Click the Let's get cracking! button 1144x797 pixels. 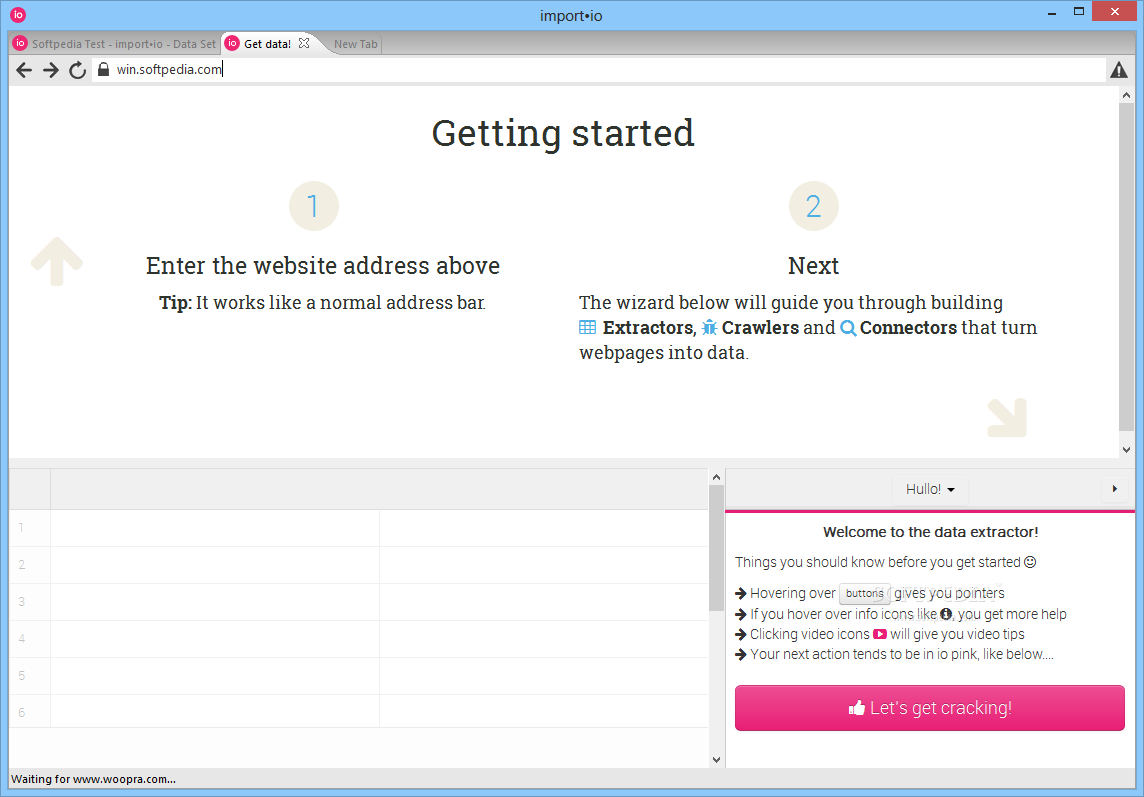[x=930, y=708]
